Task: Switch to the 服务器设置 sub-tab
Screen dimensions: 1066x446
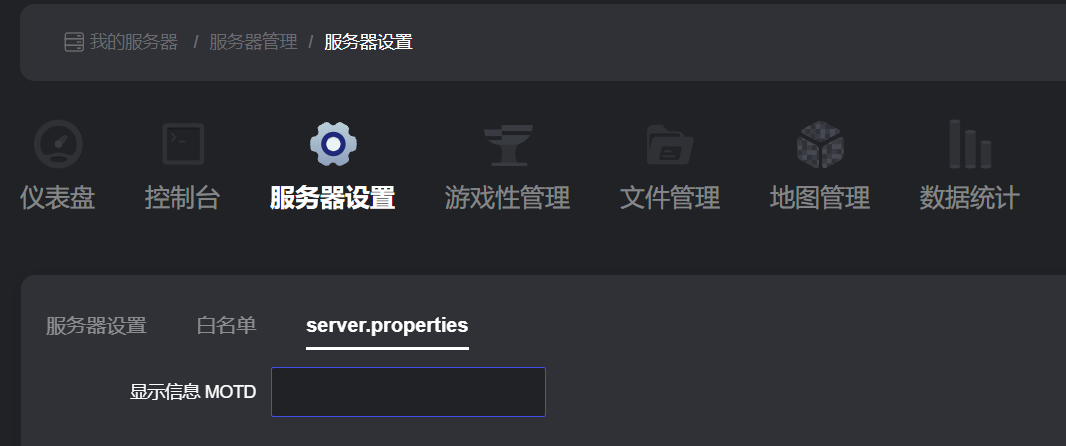Action: click(x=97, y=326)
